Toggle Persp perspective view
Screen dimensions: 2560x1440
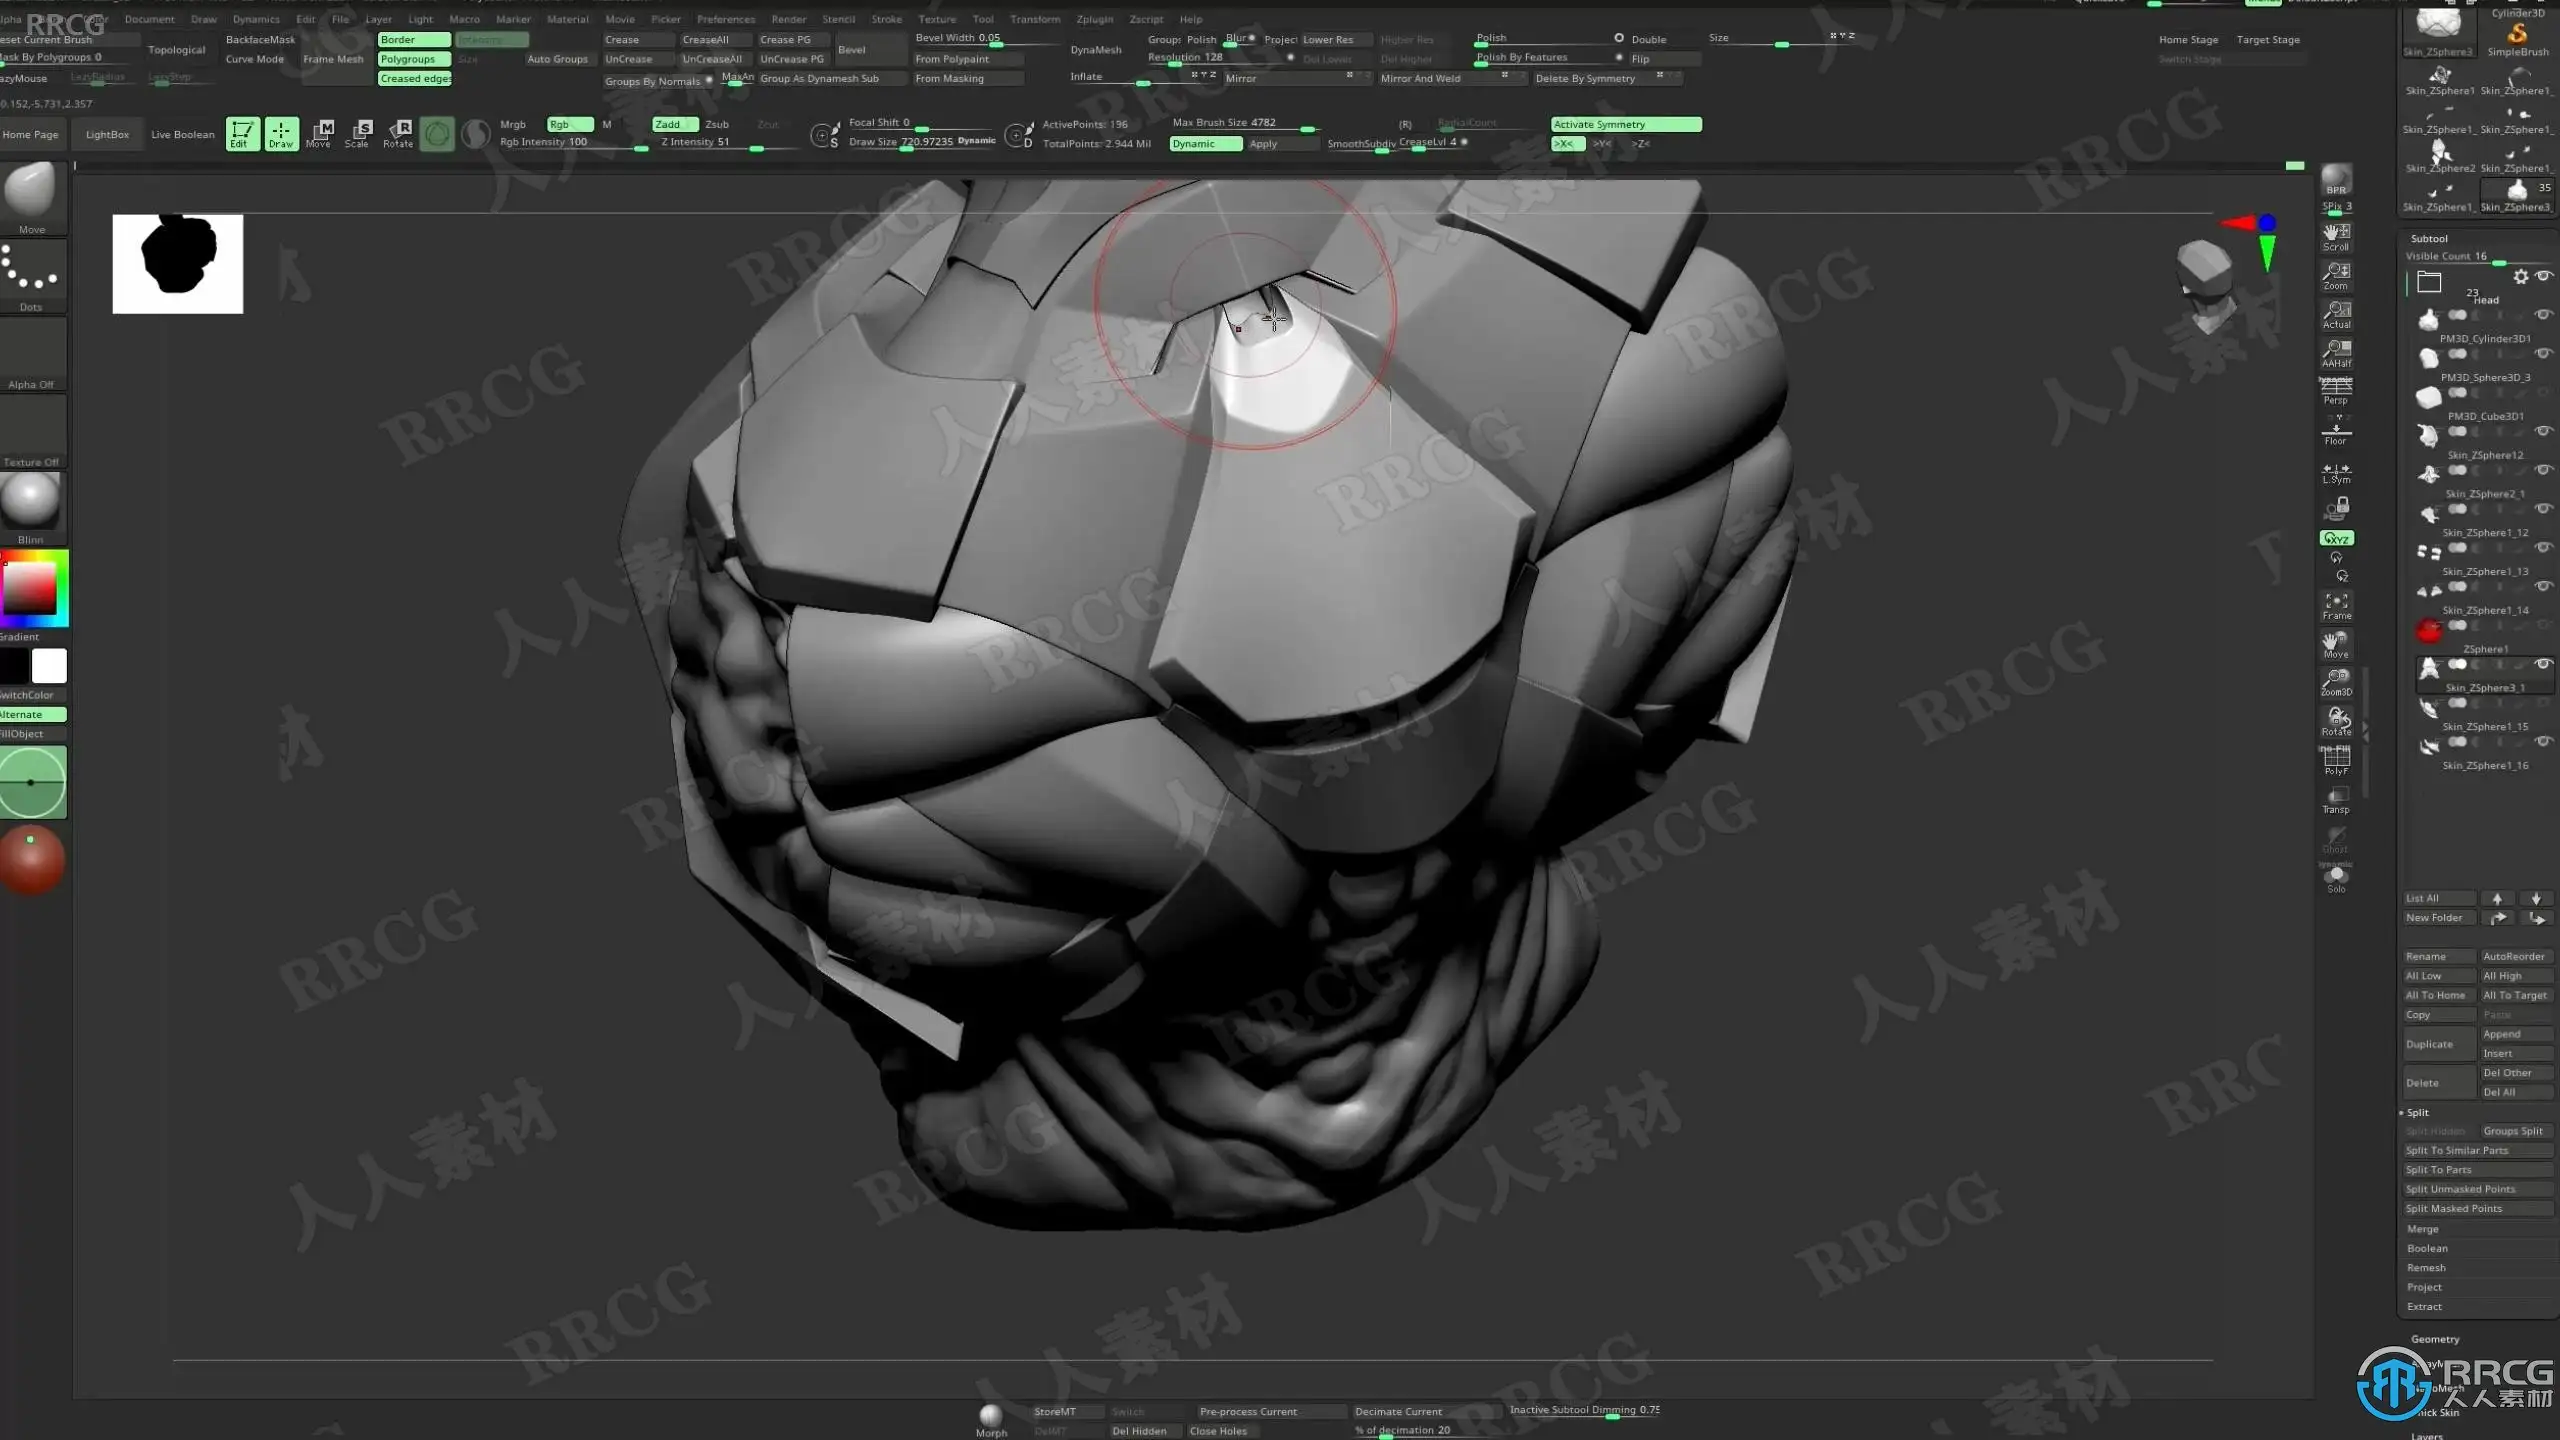point(2336,391)
